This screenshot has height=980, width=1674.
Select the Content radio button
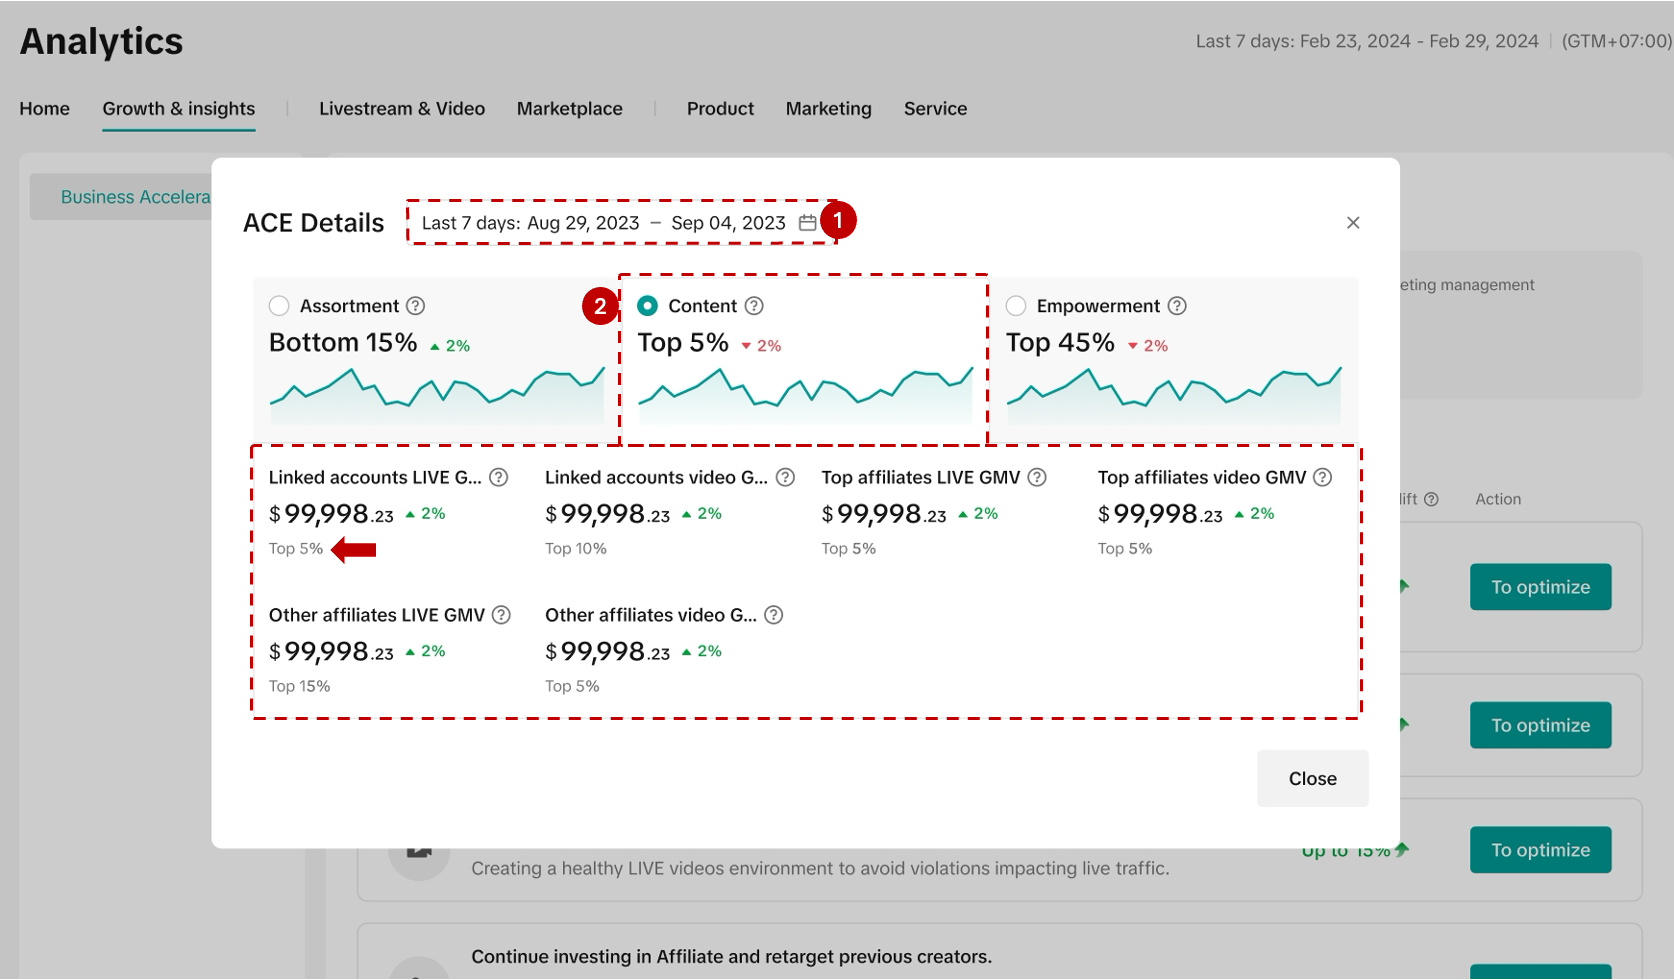click(648, 306)
